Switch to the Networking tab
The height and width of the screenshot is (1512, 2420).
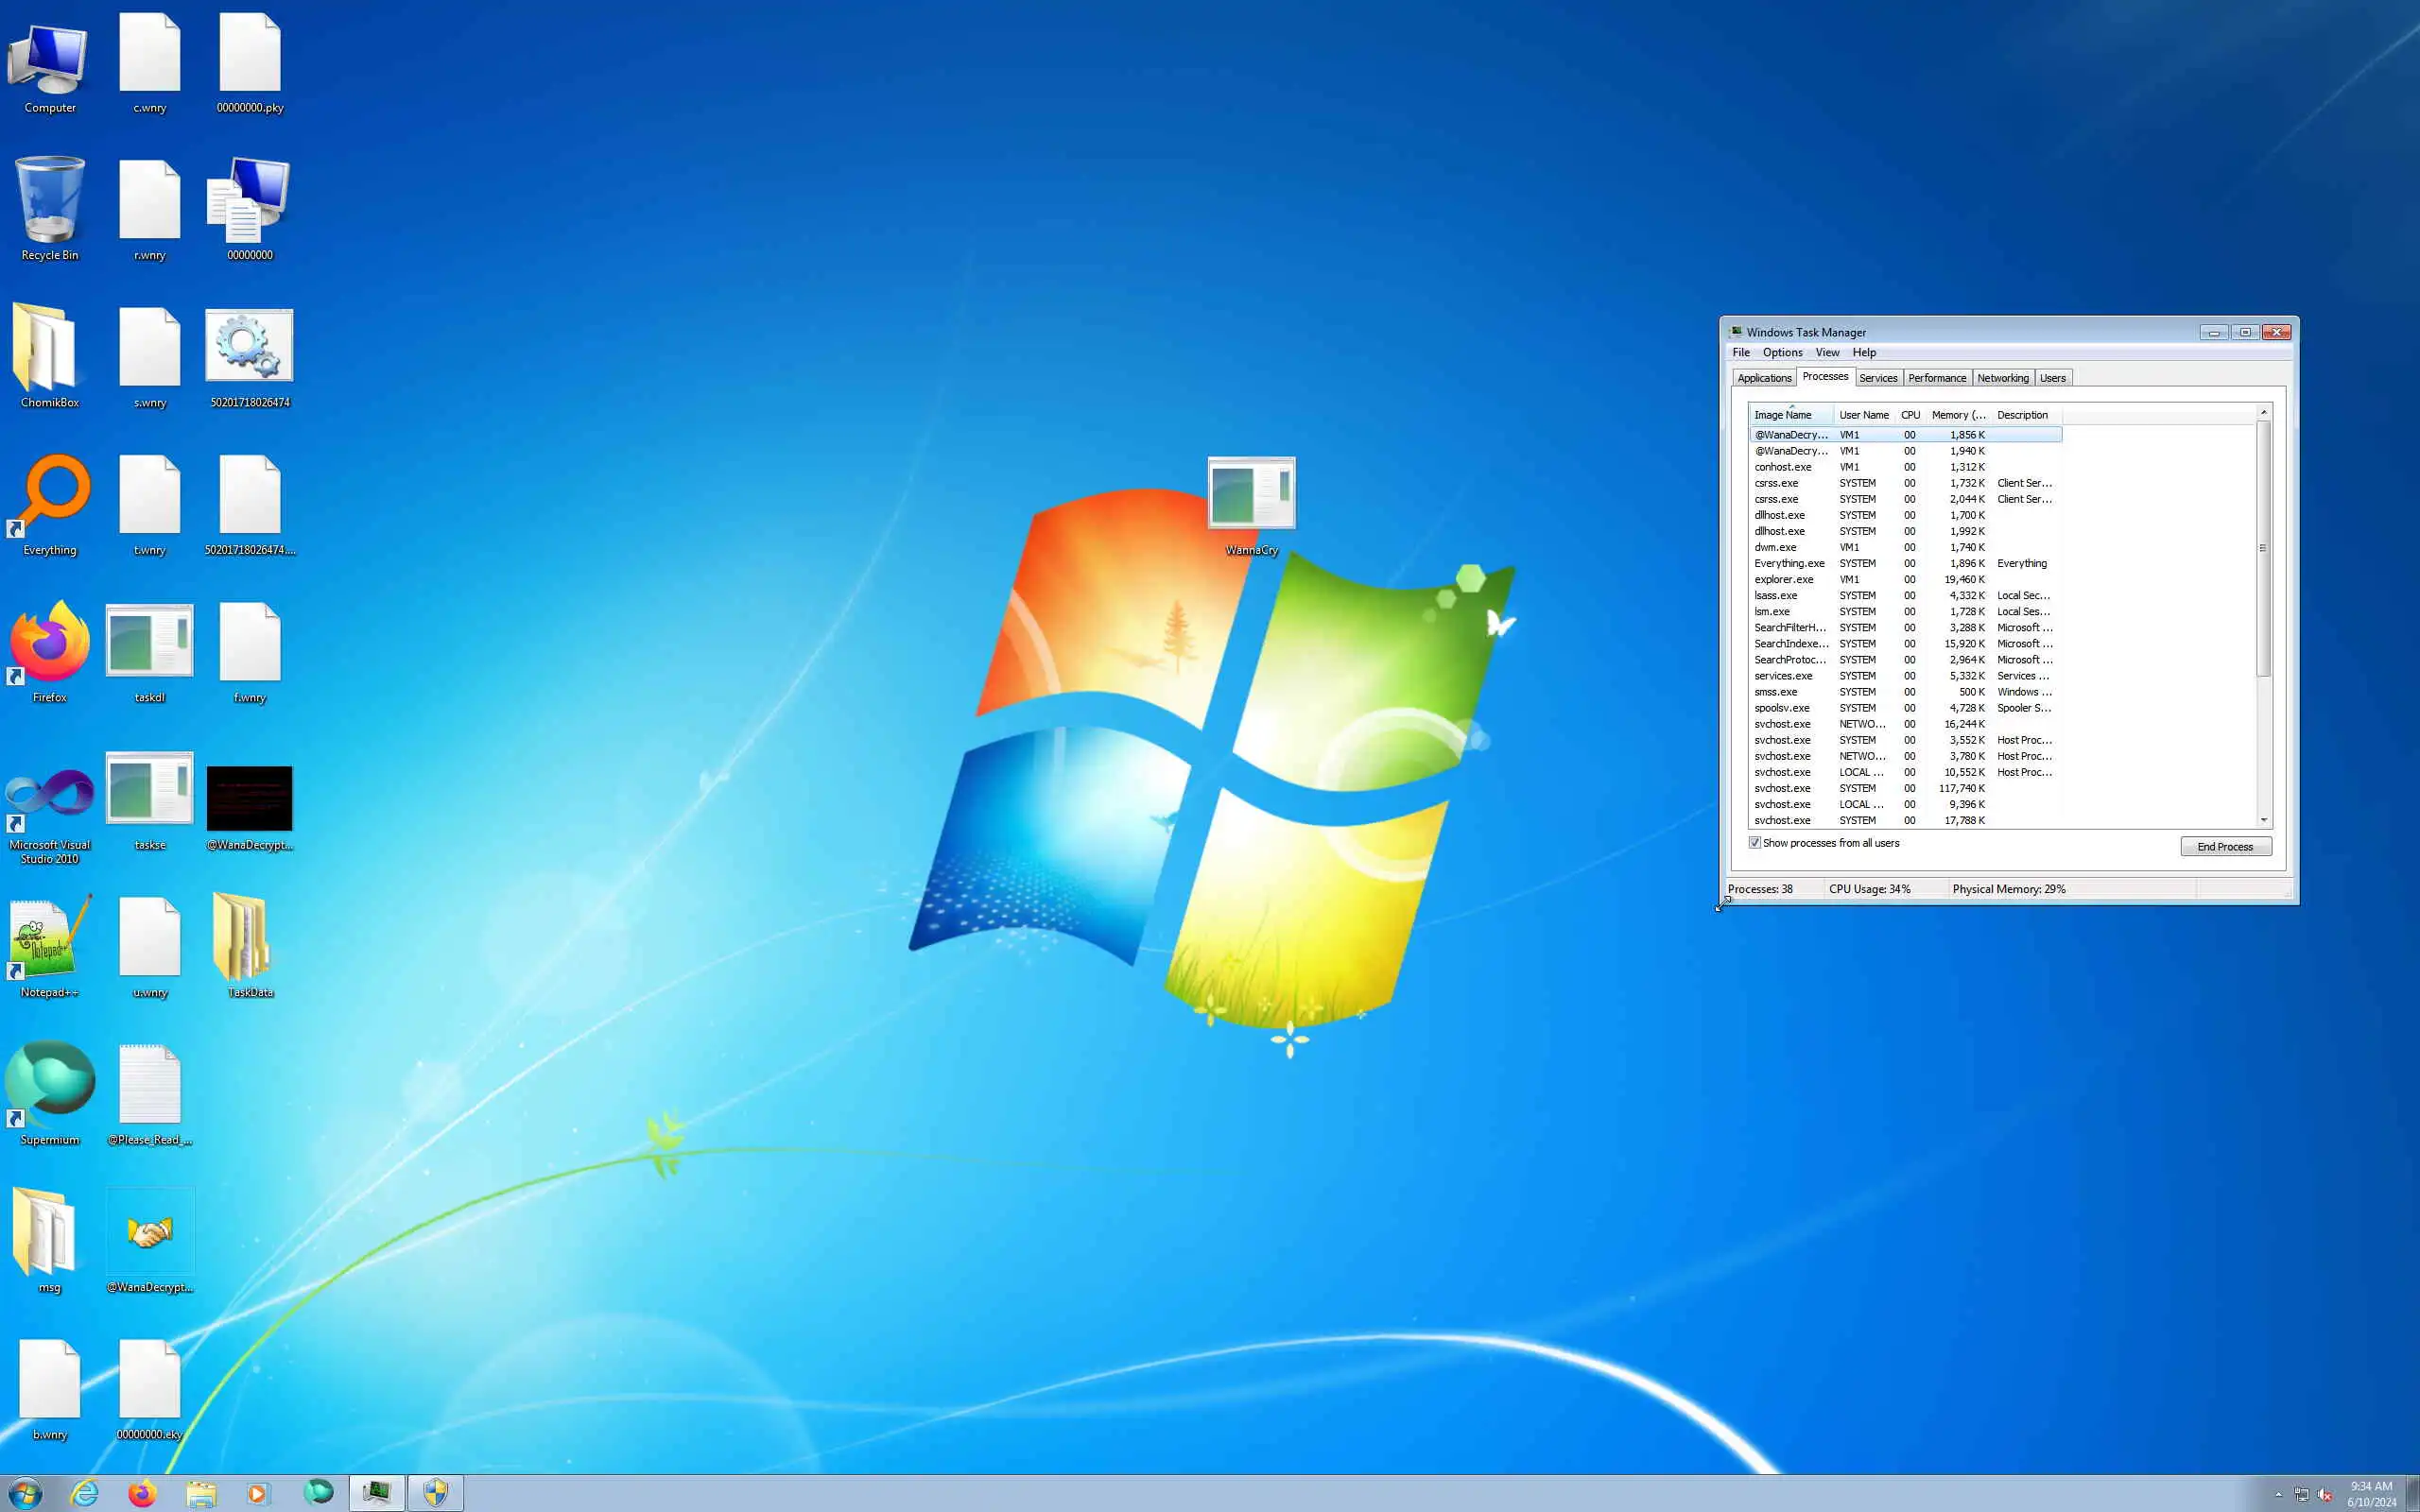[x=2002, y=378]
